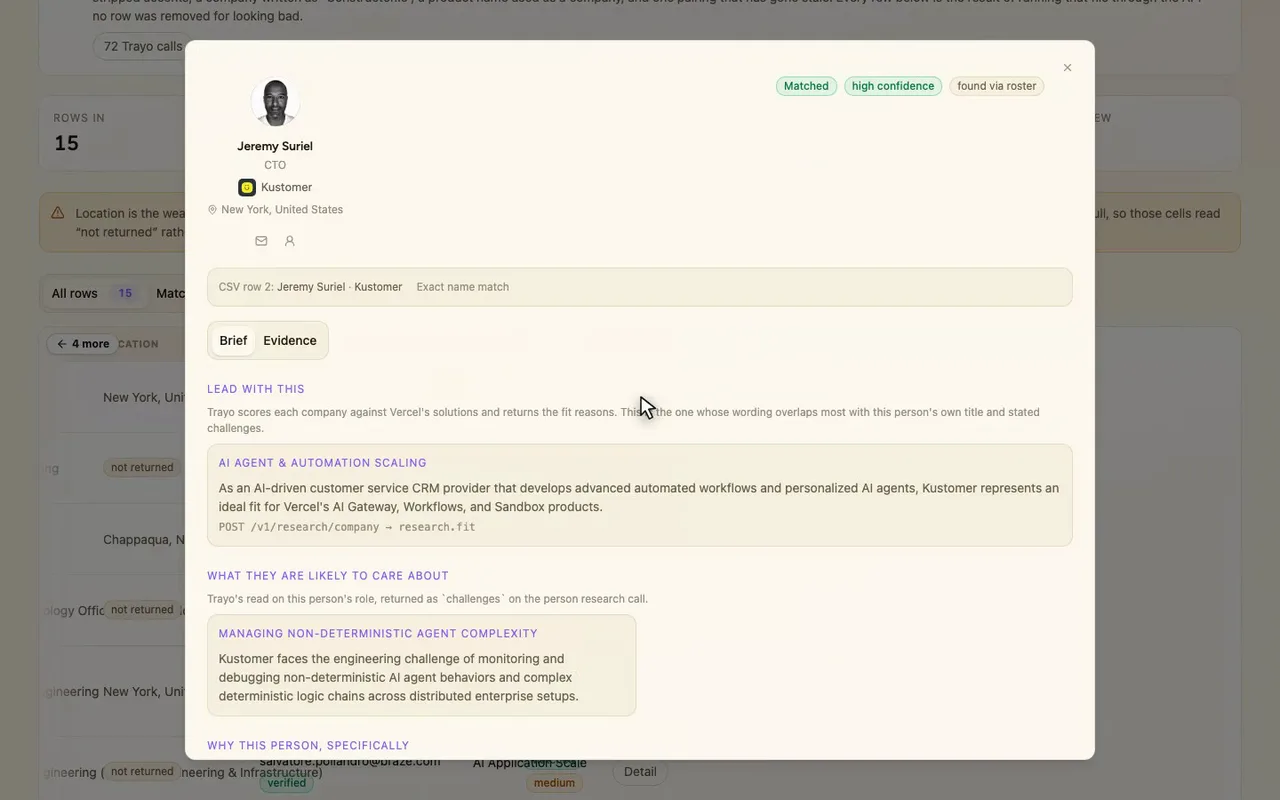Click the warning triangle icon in the location notice
The height and width of the screenshot is (800, 1280).
point(59,213)
